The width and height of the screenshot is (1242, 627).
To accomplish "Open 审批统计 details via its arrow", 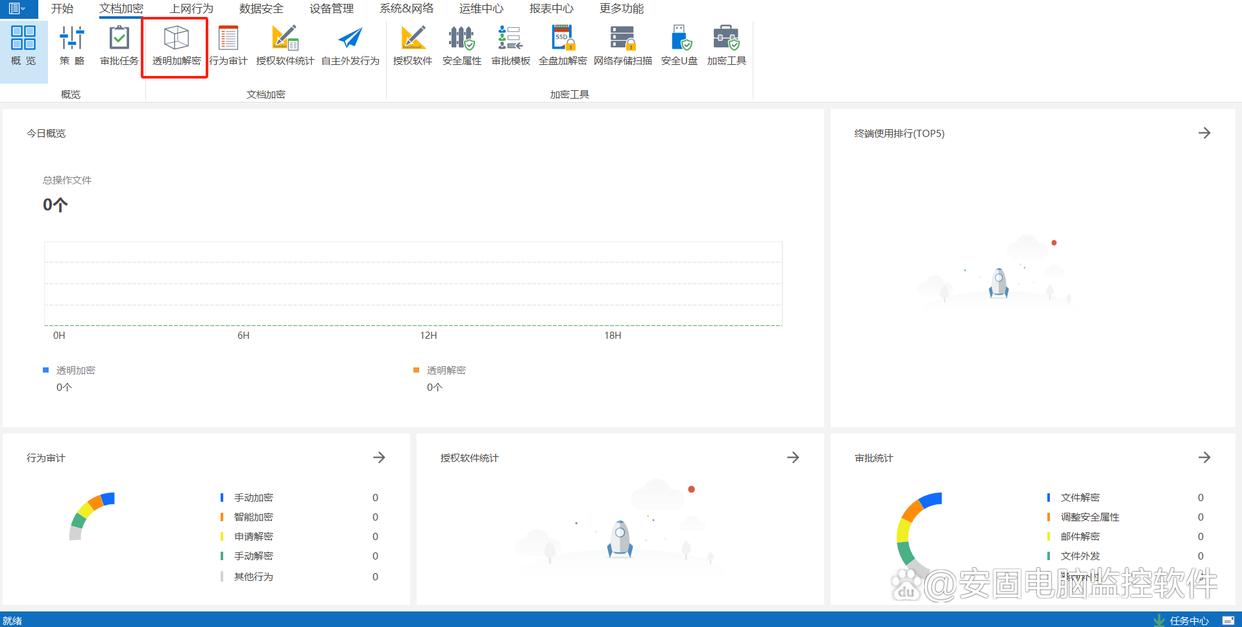I will [1204, 457].
